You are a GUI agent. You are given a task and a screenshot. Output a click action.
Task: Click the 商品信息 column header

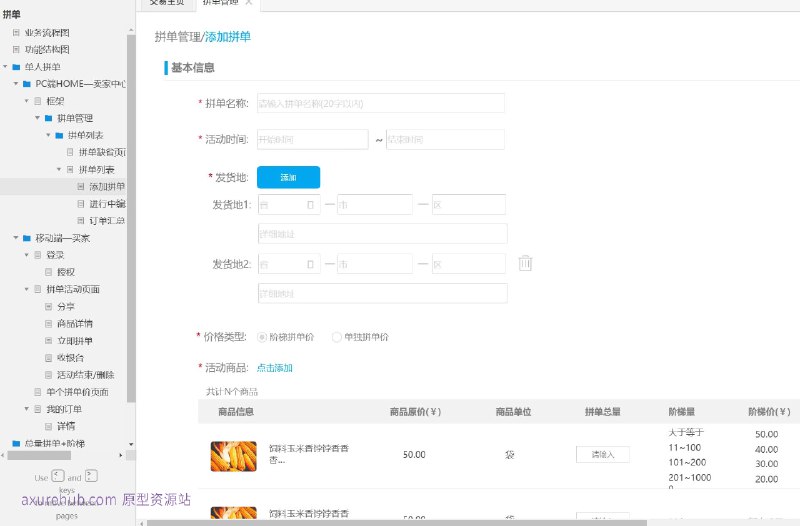coord(236,412)
